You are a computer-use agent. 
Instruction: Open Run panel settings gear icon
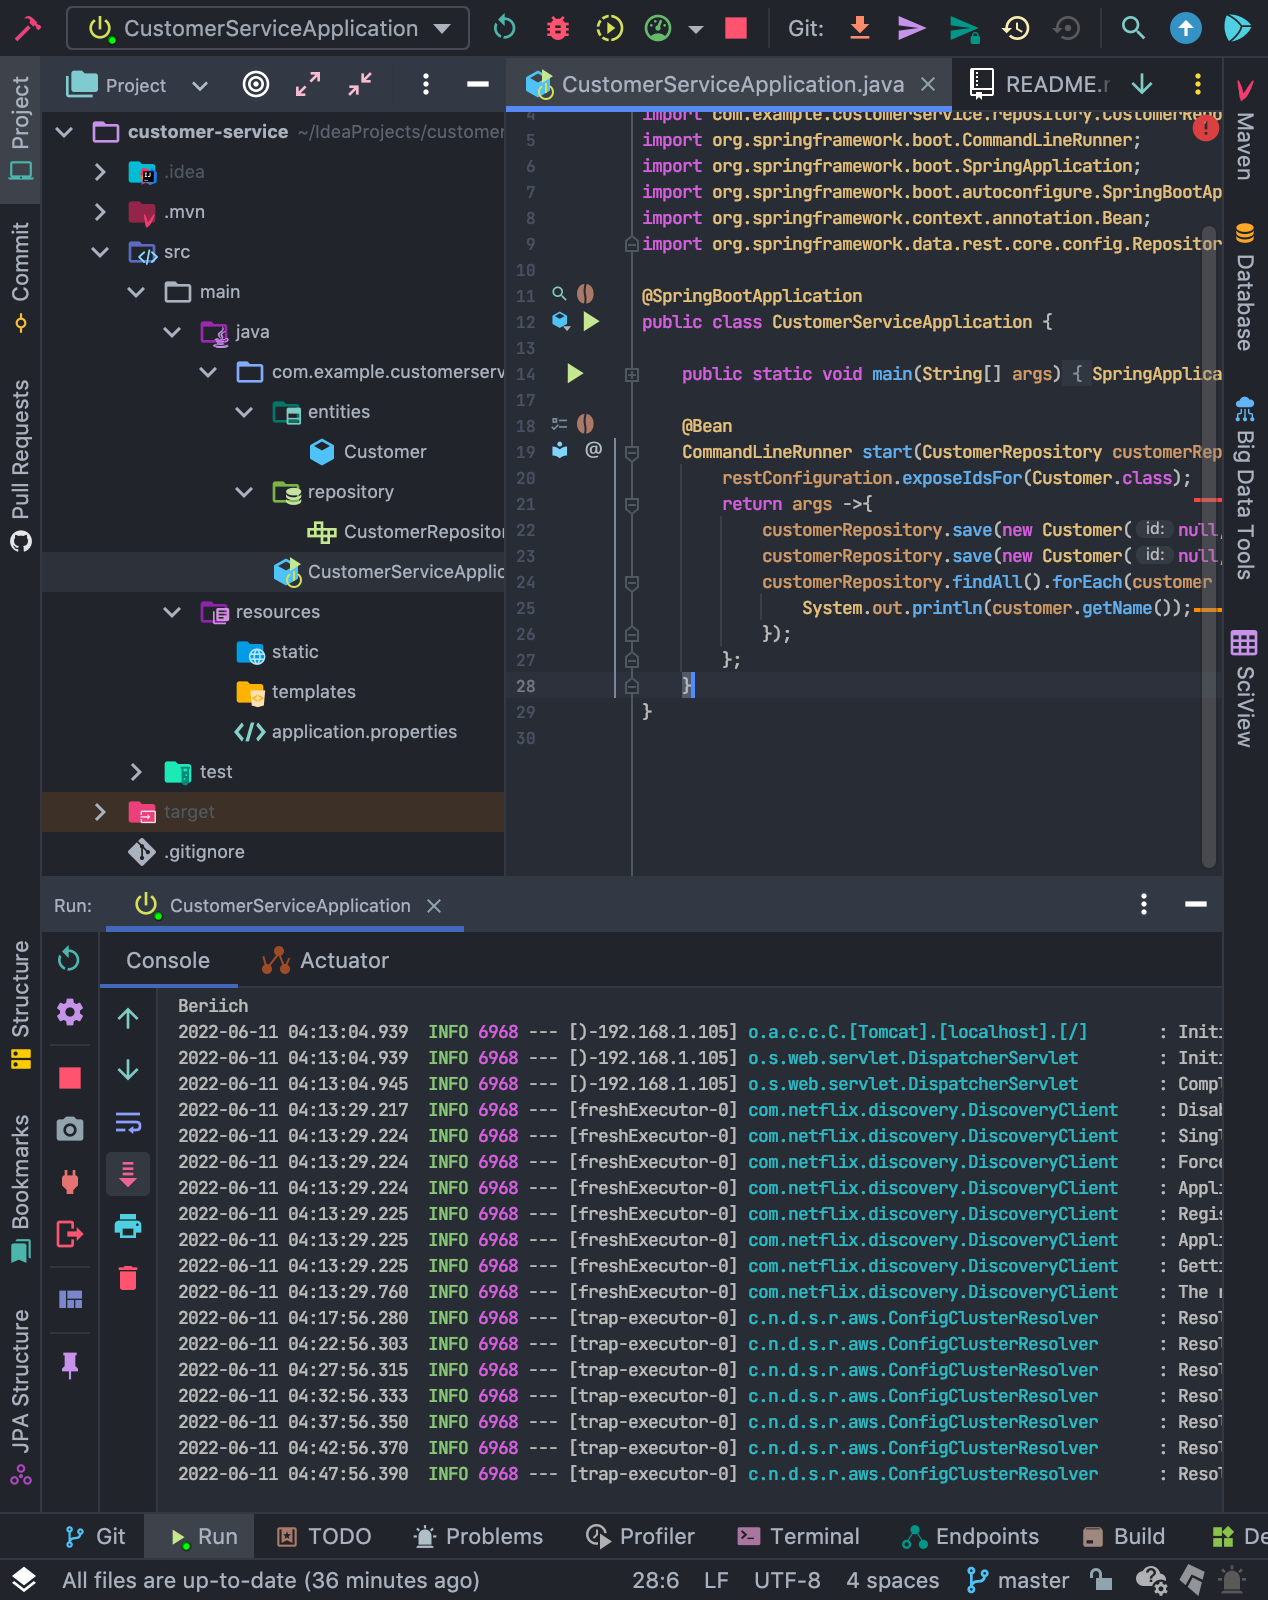pyautogui.click(x=69, y=1012)
